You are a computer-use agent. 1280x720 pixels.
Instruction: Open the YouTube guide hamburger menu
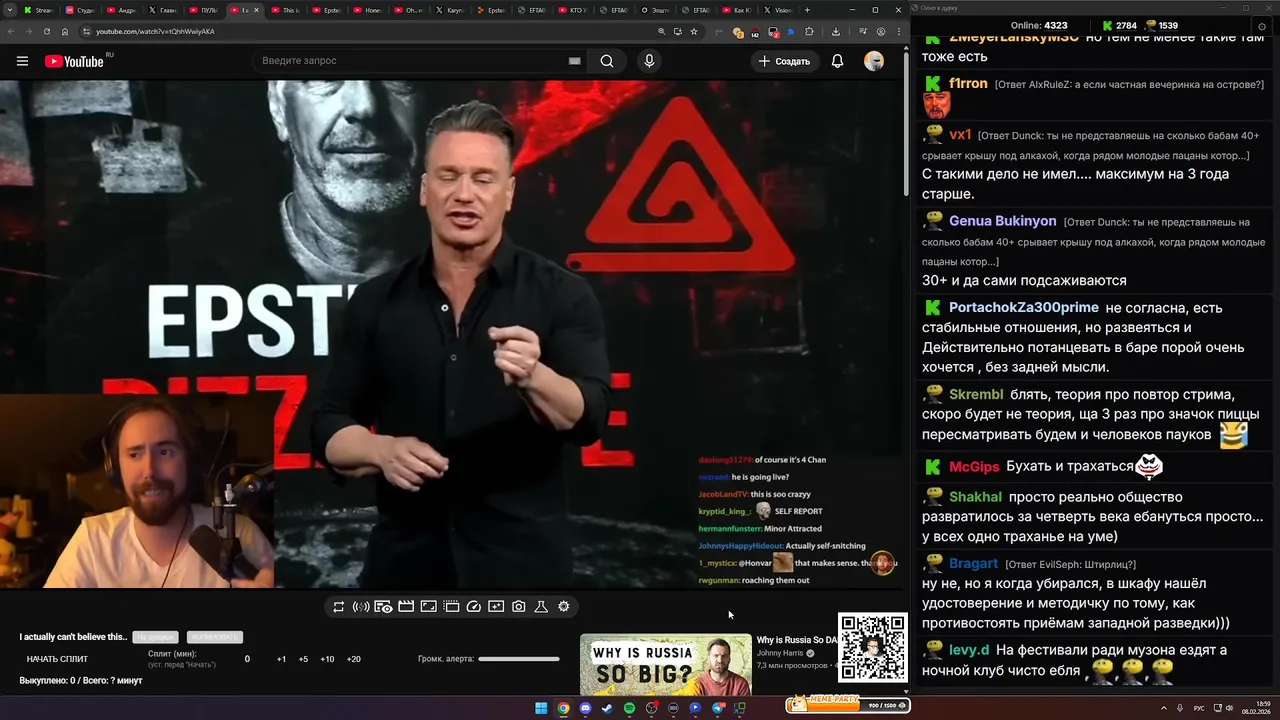click(x=22, y=61)
